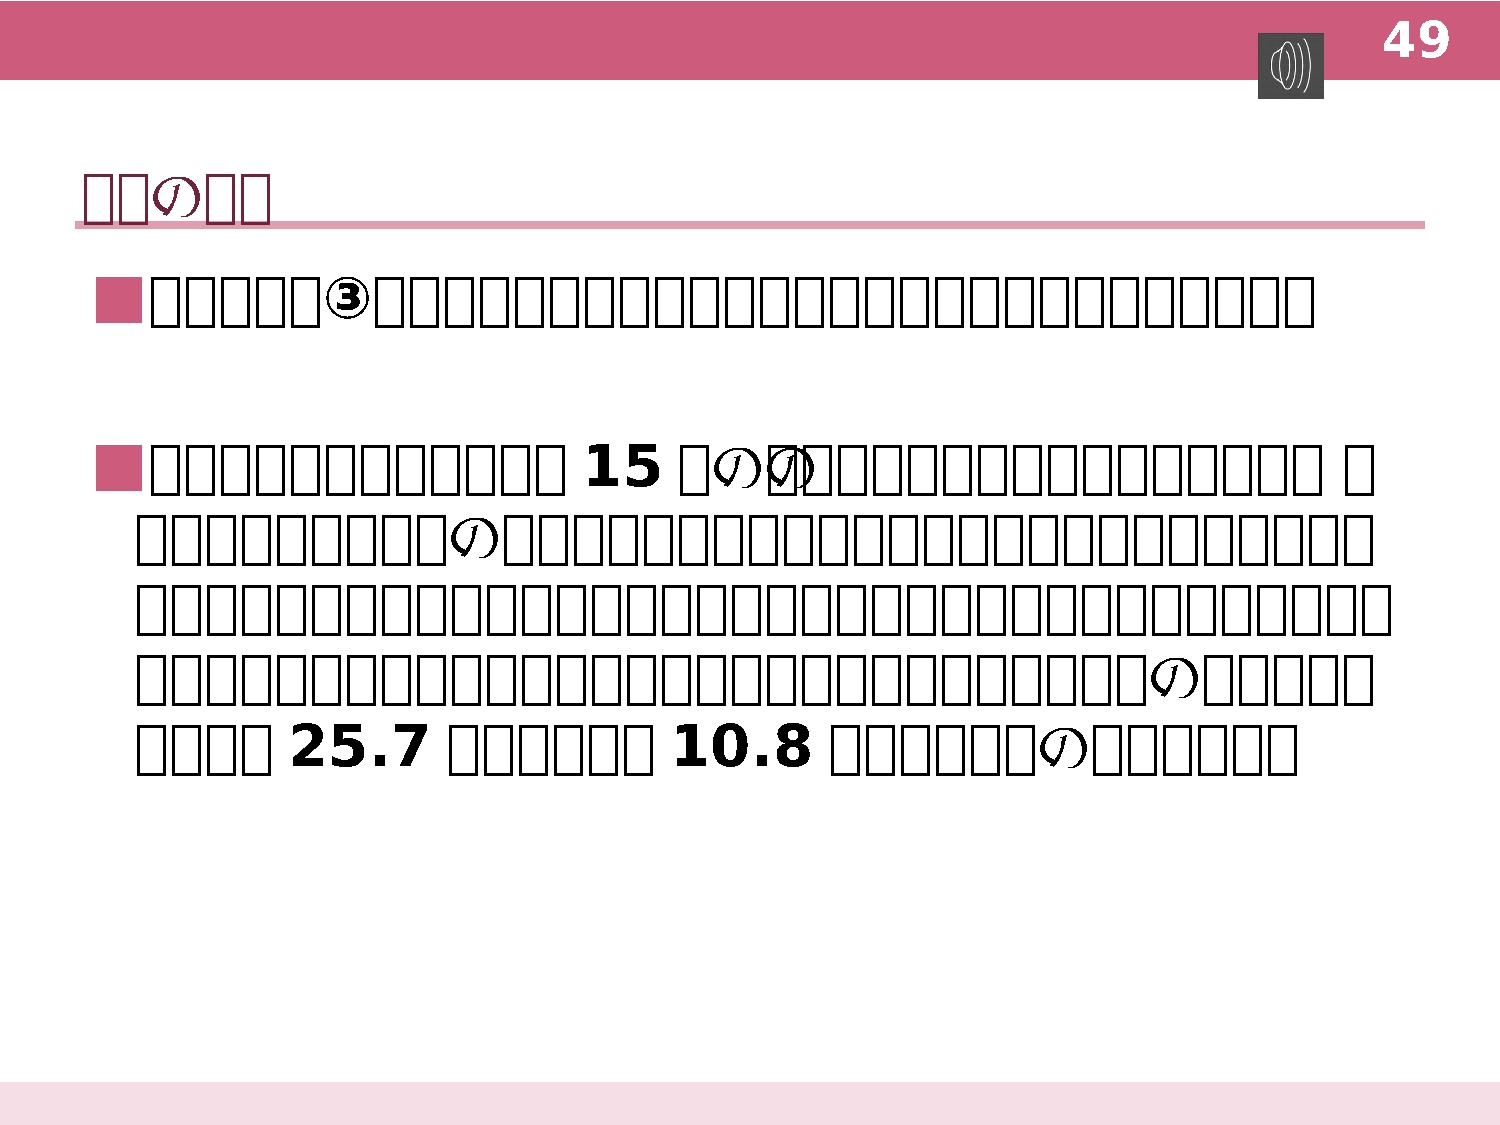Click the slide number 49

(x=1416, y=41)
